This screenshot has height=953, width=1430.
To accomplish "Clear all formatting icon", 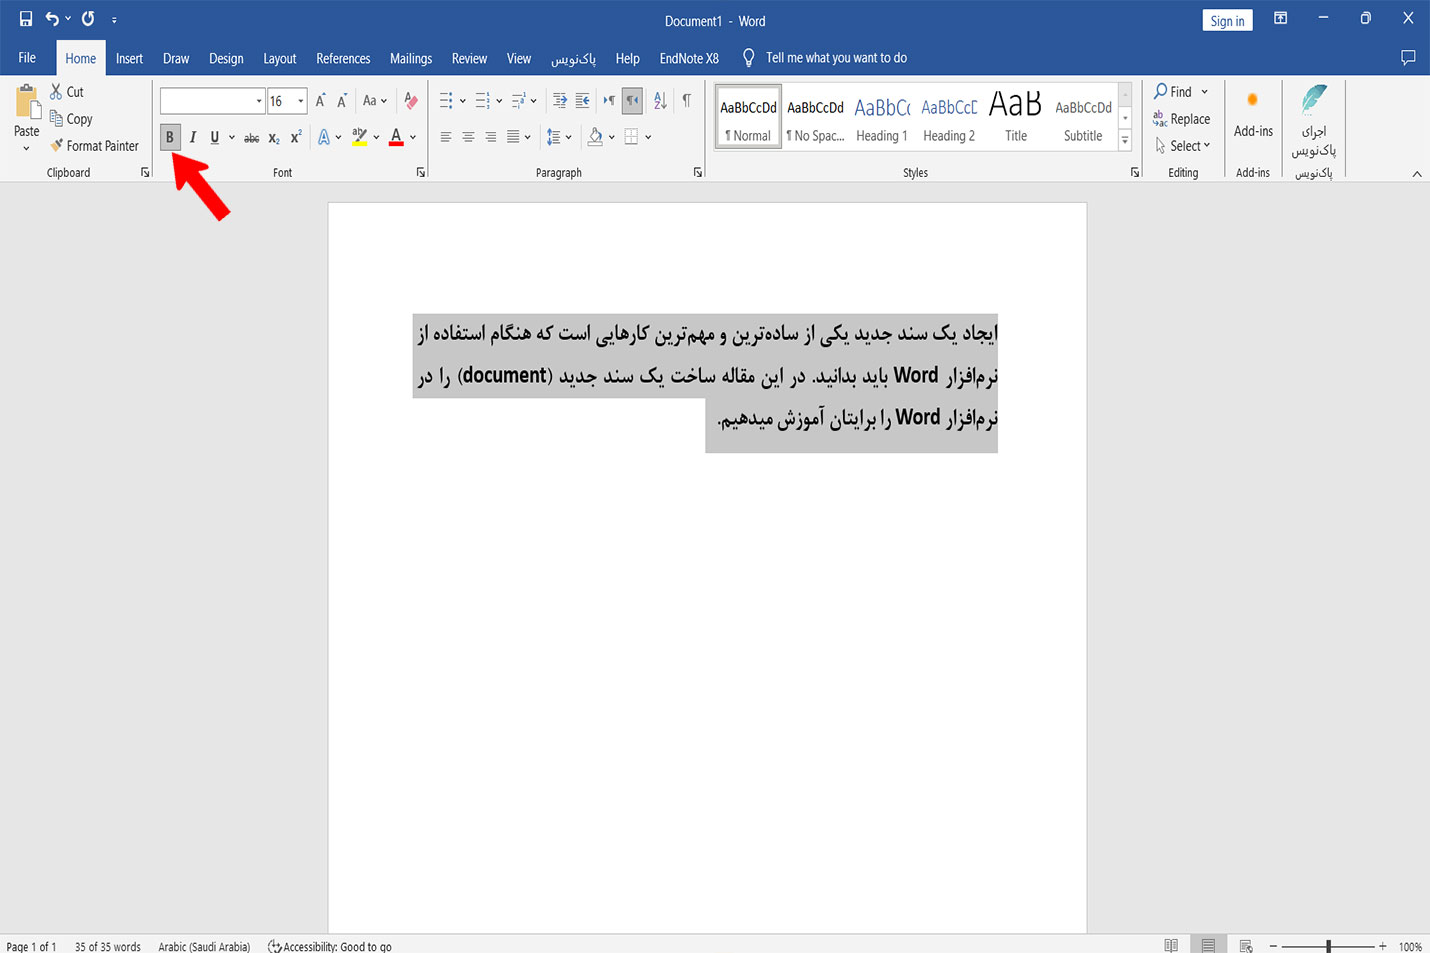I will 410,101.
